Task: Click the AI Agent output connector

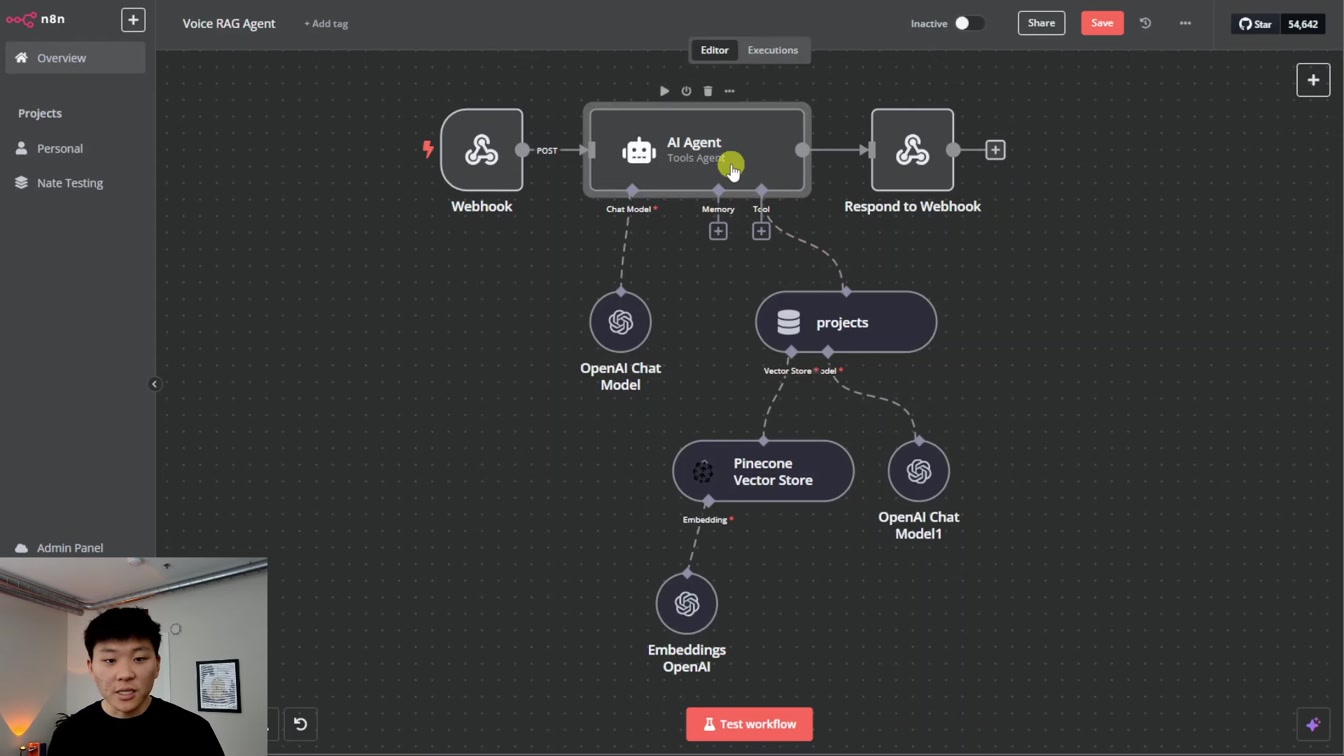Action: click(802, 150)
